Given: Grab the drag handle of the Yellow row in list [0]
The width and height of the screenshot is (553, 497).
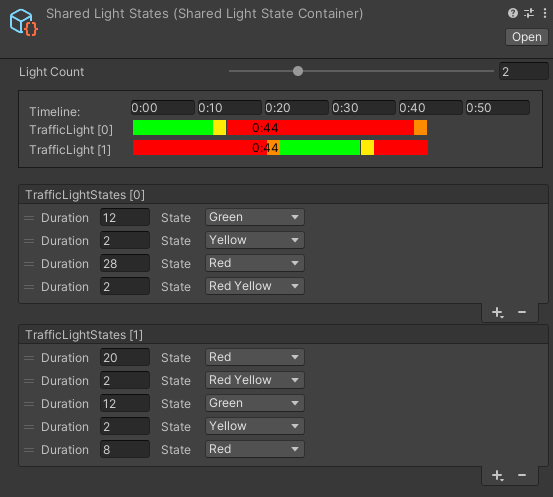Looking at the screenshot, I should click(29, 241).
